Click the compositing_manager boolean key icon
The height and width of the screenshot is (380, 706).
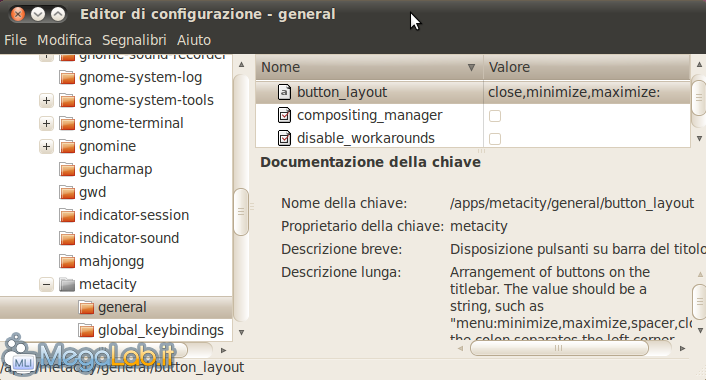284,115
